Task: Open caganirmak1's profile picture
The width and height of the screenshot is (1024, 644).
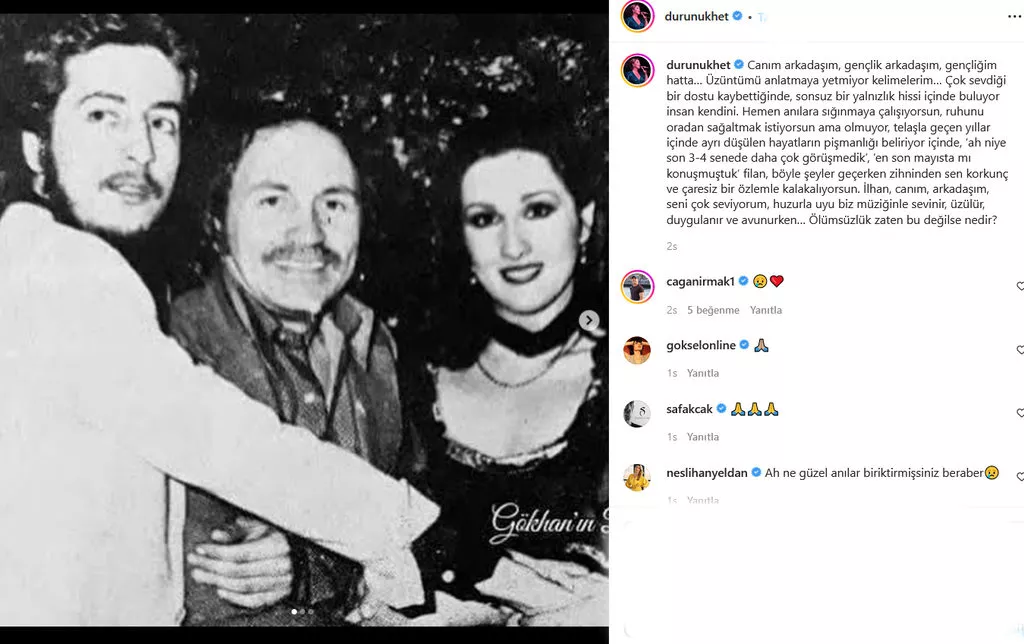Action: click(637, 286)
